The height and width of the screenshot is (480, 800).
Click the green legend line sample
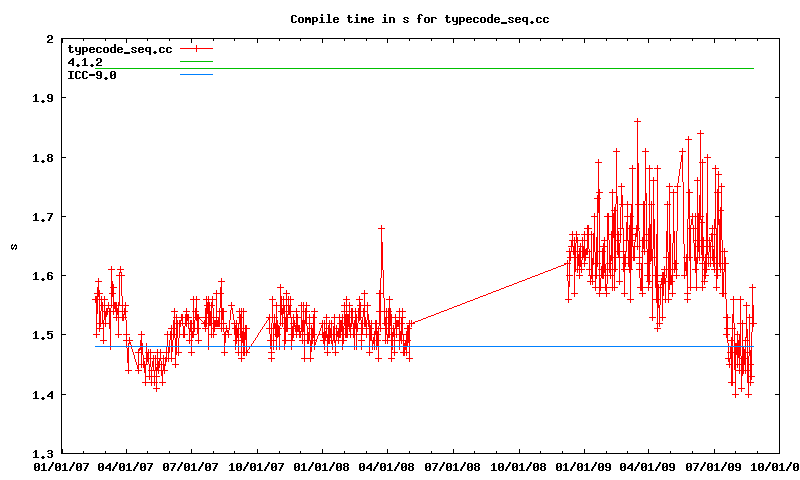pos(196,61)
